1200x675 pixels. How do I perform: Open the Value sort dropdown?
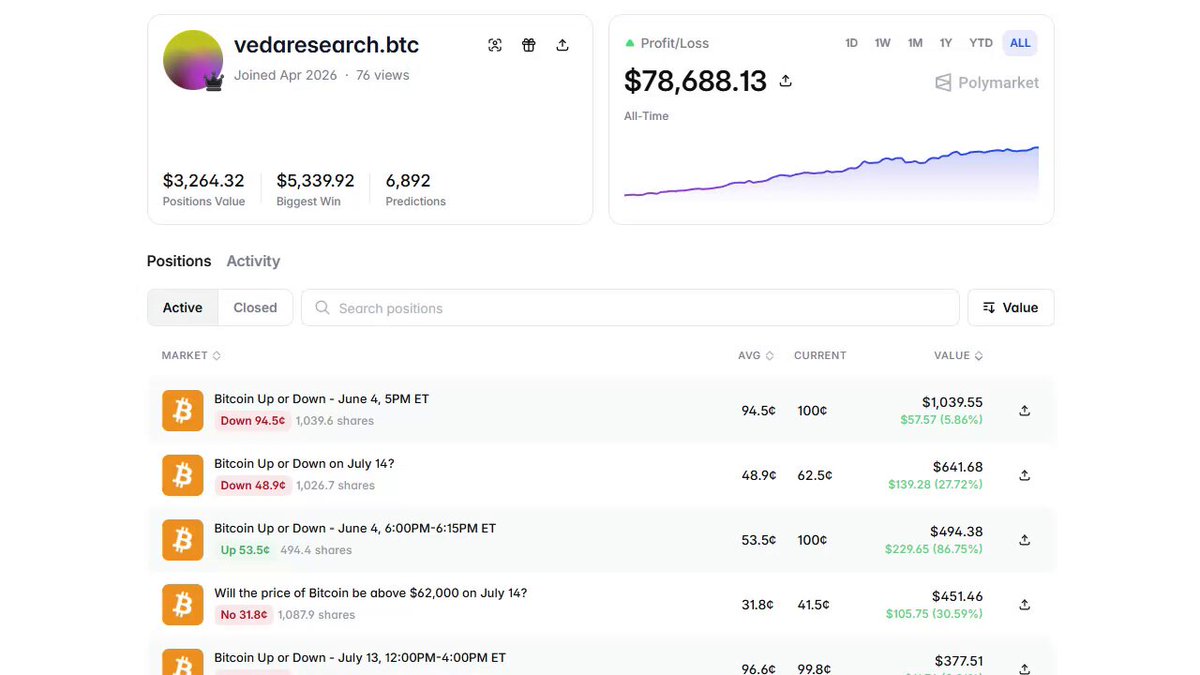[1011, 308]
